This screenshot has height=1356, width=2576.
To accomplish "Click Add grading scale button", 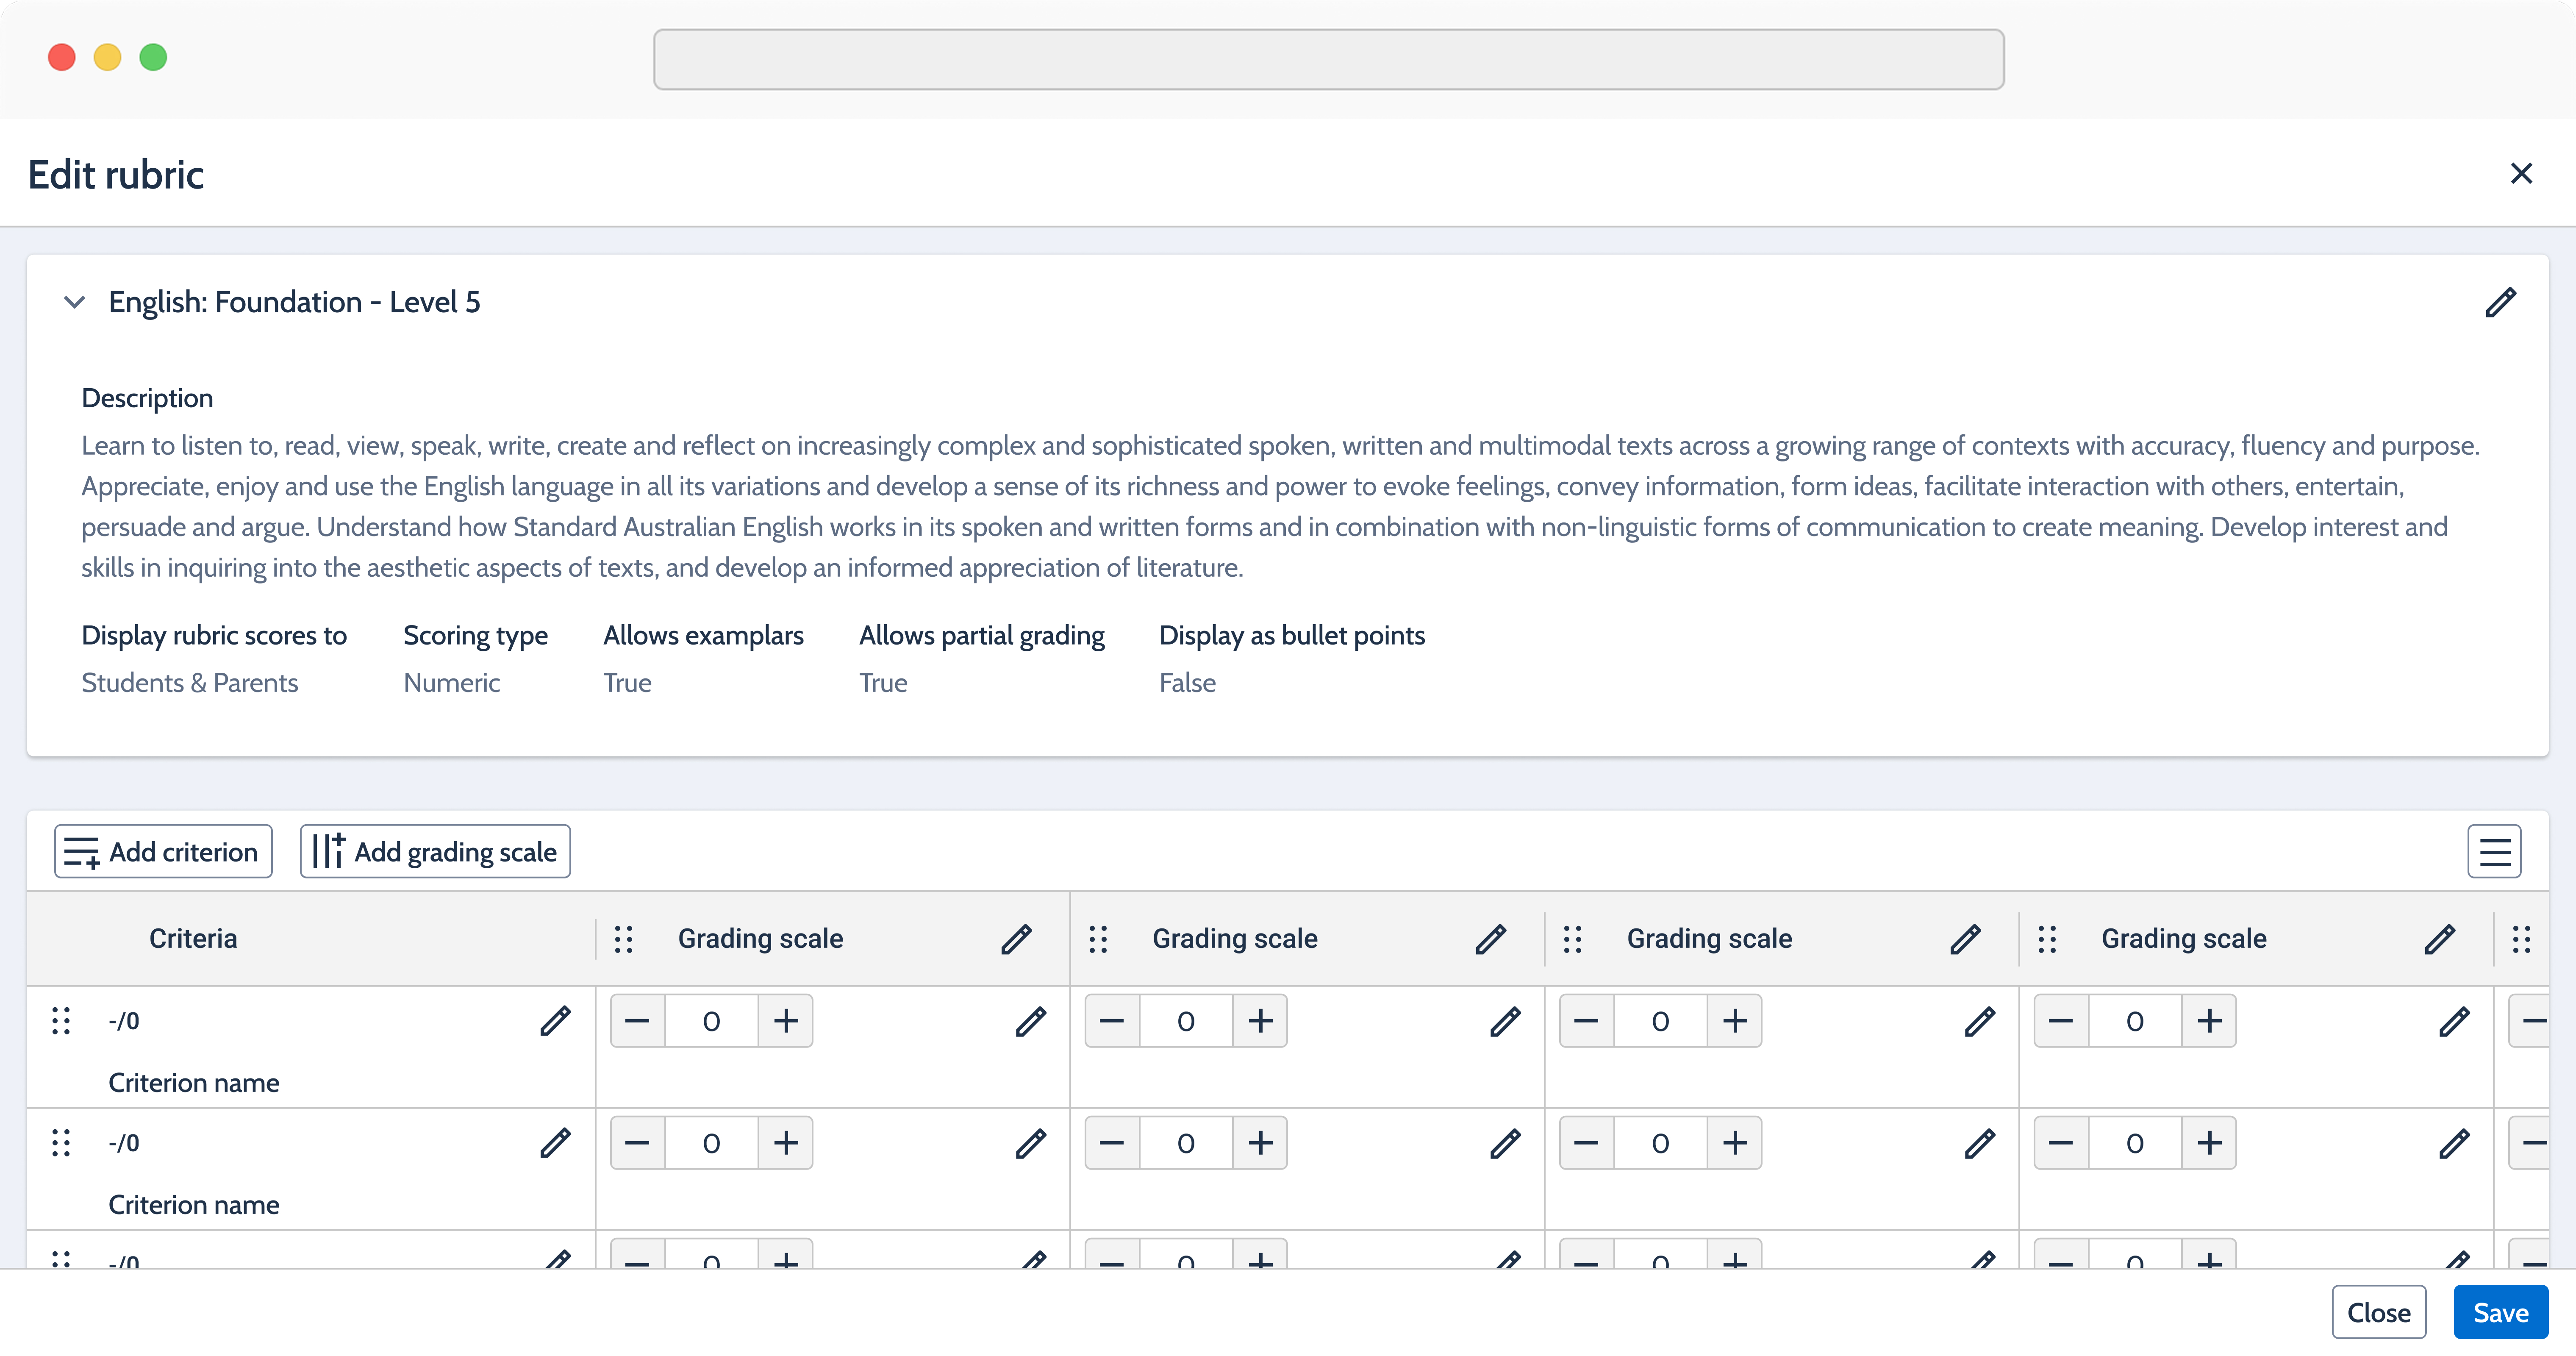I will (435, 851).
